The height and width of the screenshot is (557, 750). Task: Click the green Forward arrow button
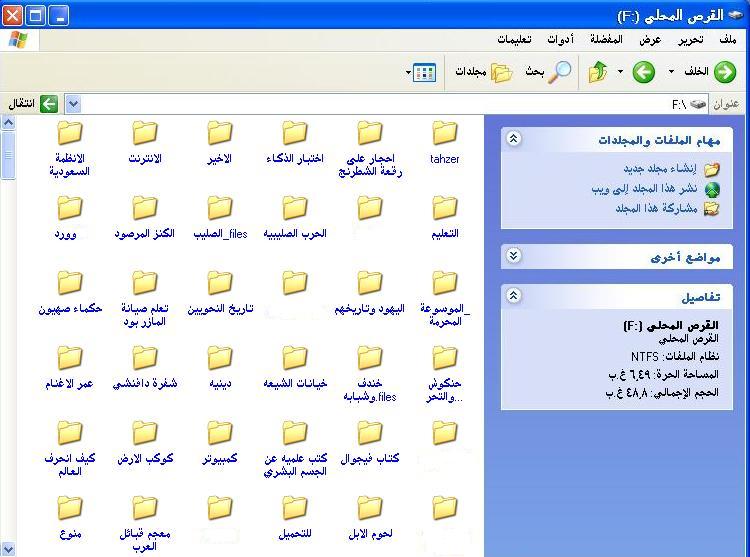(644, 72)
